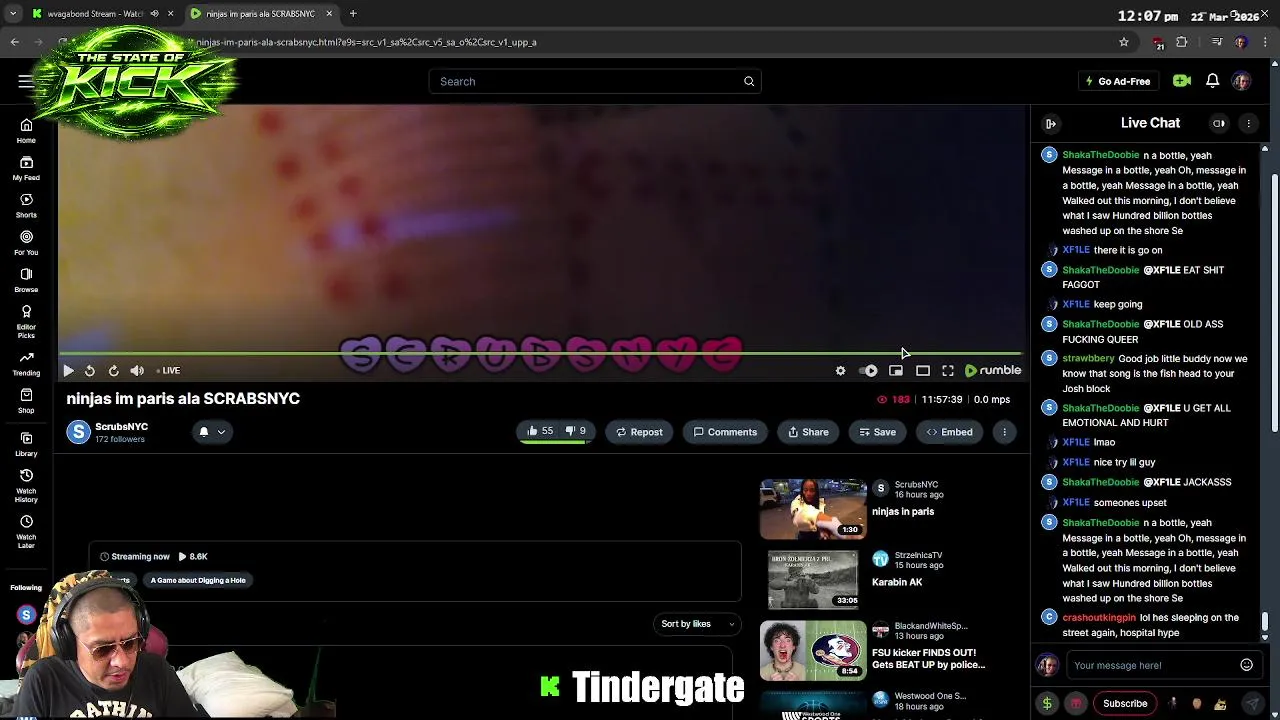Save the video

[x=877, y=432]
